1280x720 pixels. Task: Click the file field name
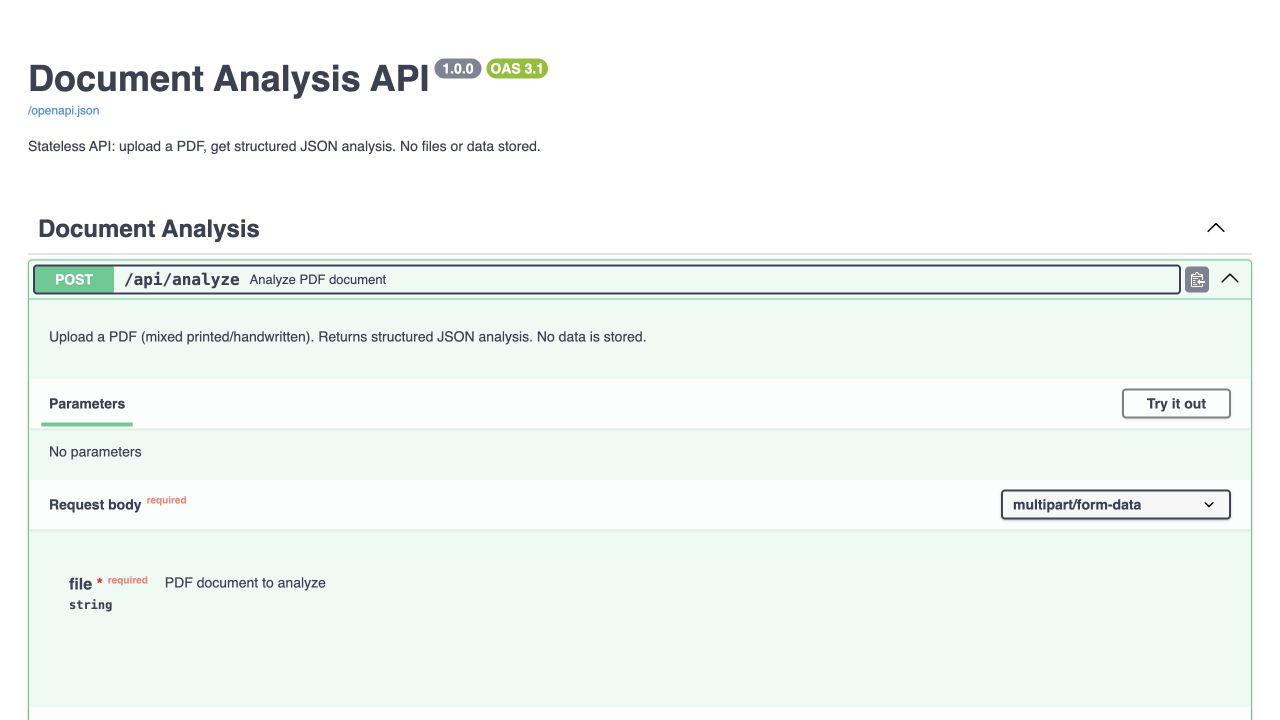[80, 584]
